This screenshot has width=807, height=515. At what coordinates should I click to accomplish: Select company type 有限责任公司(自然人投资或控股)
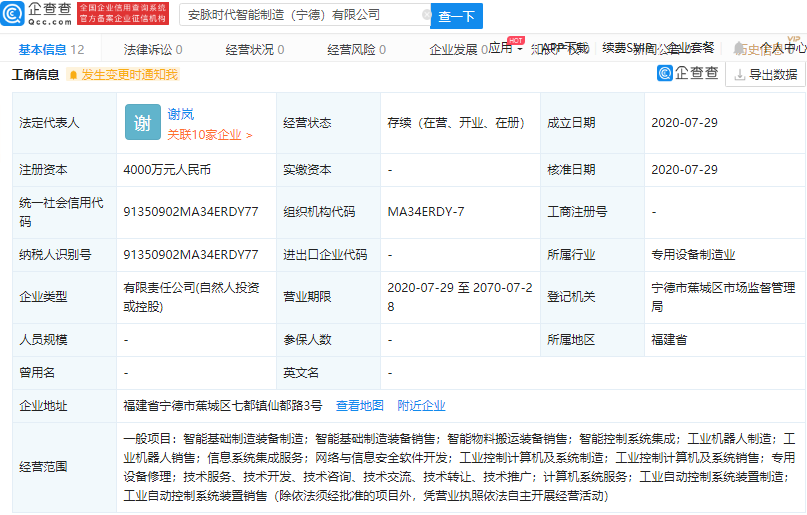[191, 297]
